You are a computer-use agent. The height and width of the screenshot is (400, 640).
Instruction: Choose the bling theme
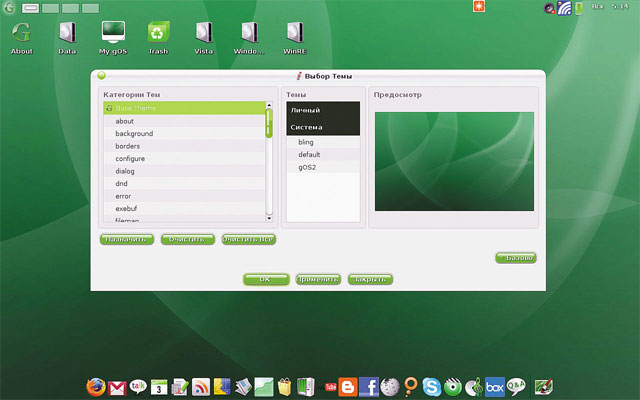click(x=323, y=142)
